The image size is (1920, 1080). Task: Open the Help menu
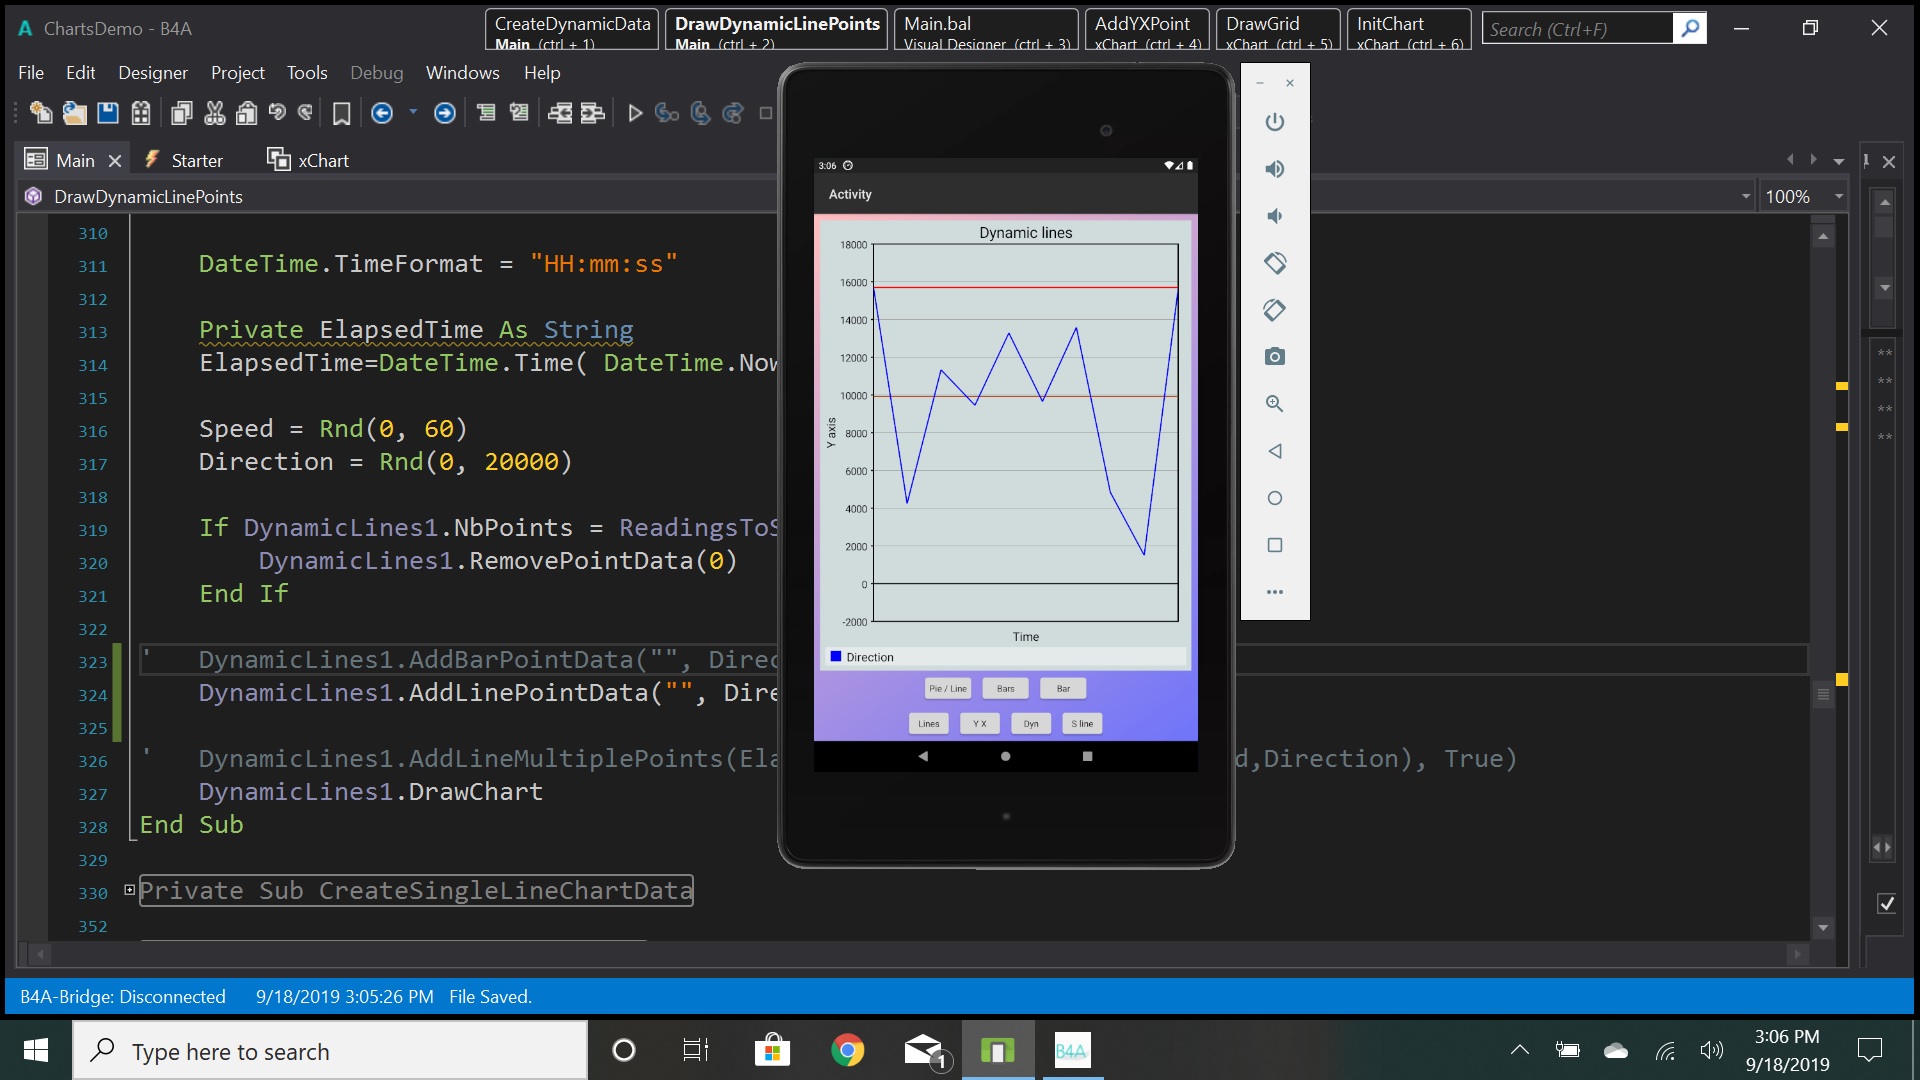(x=542, y=73)
